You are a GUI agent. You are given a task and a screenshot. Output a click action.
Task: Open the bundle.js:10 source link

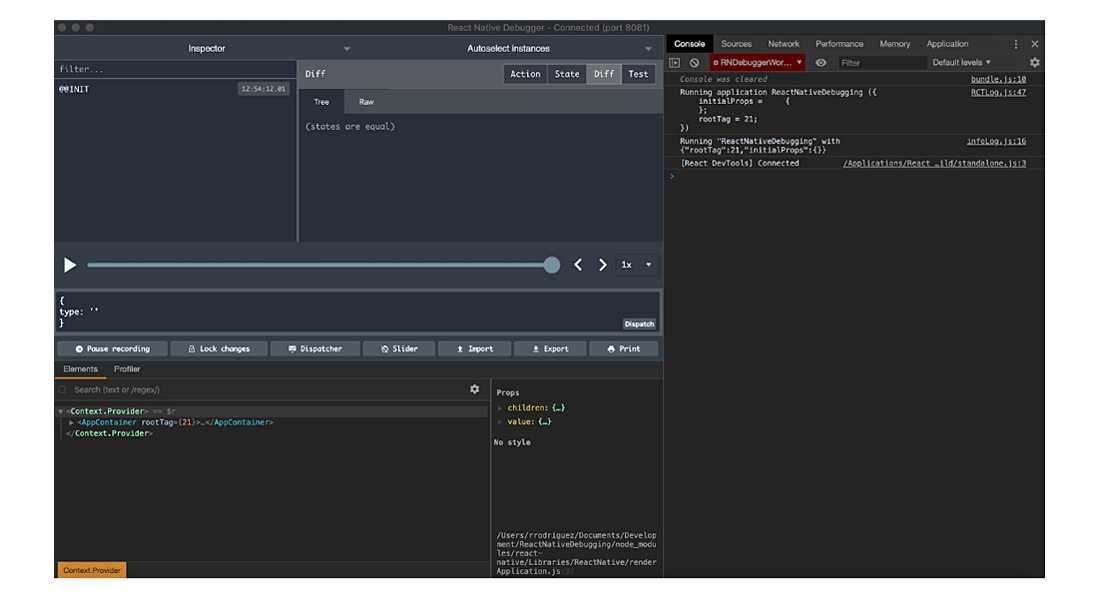(998, 79)
